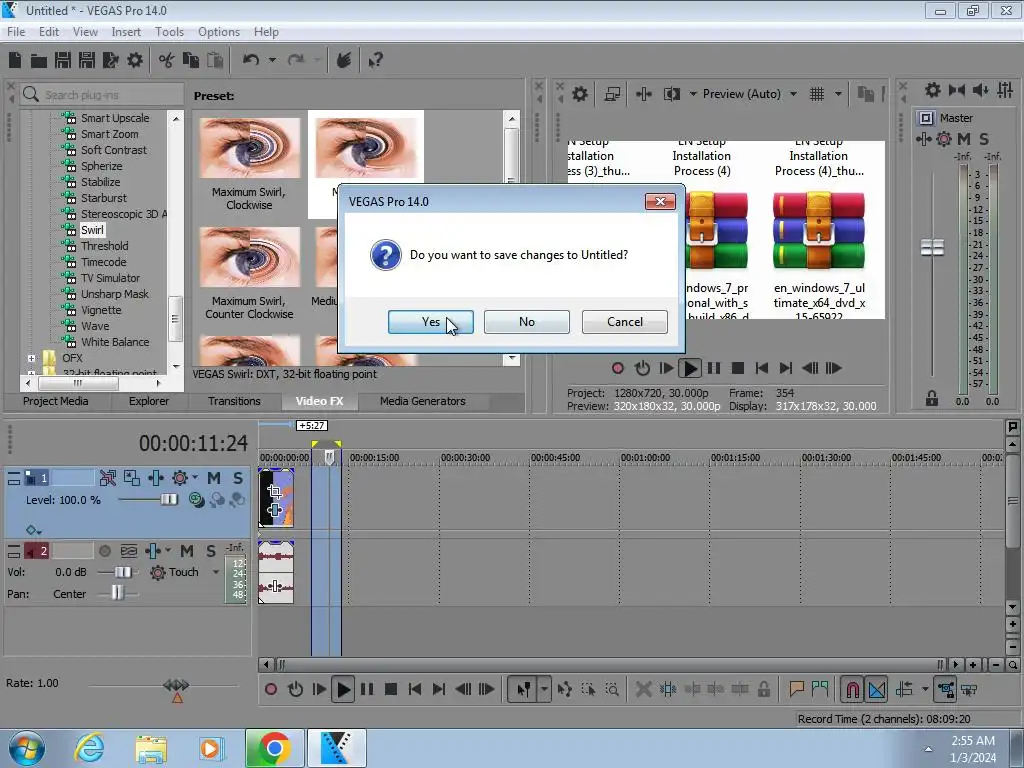The width and height of the screenshot is (1024, 768).
Task: Select Maximum Swirl, Clockwise preset thumbnail
Action: (249, 148)
